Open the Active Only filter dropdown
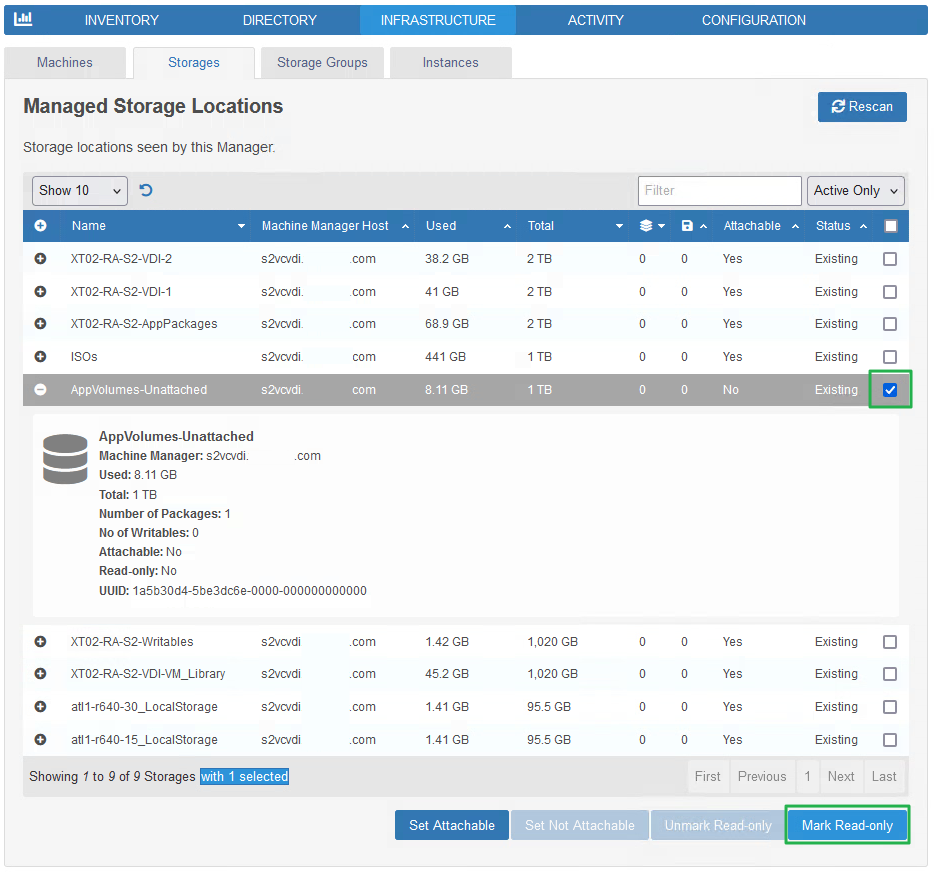Image resolution: width=934 pixels, height=873 pixels. coord(856,190)
